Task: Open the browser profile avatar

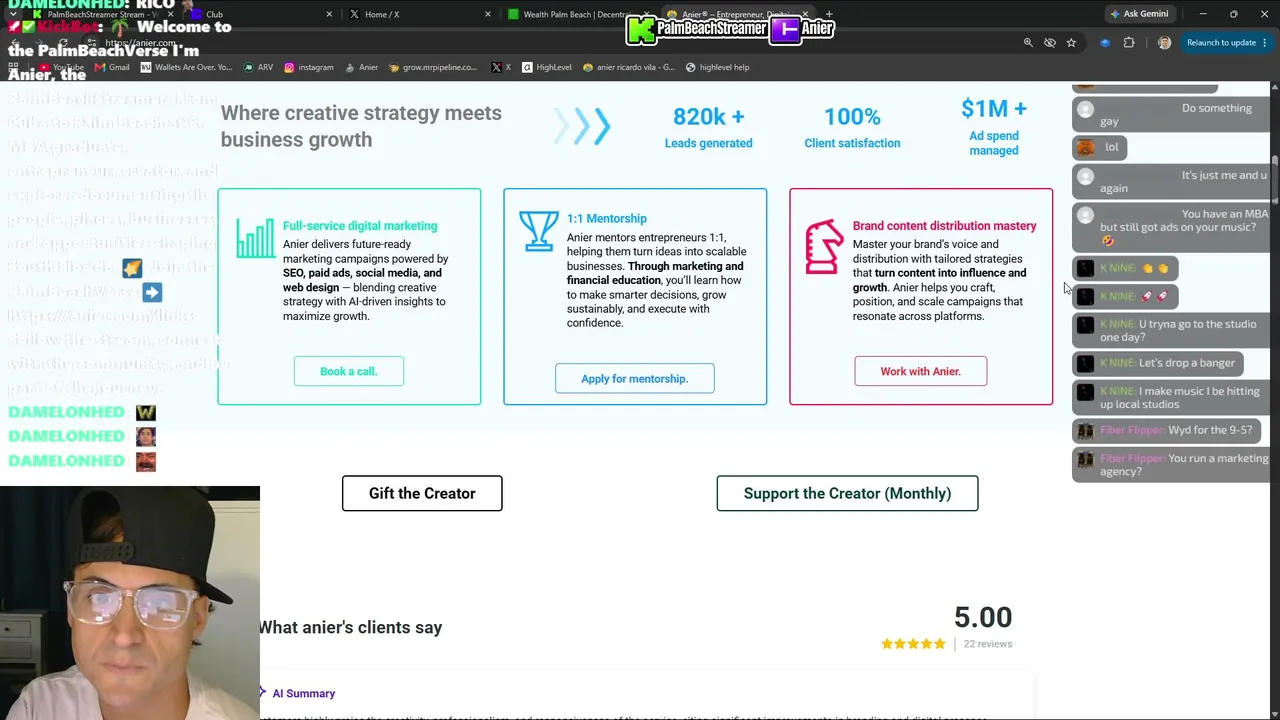Action: pos(1164,43)
